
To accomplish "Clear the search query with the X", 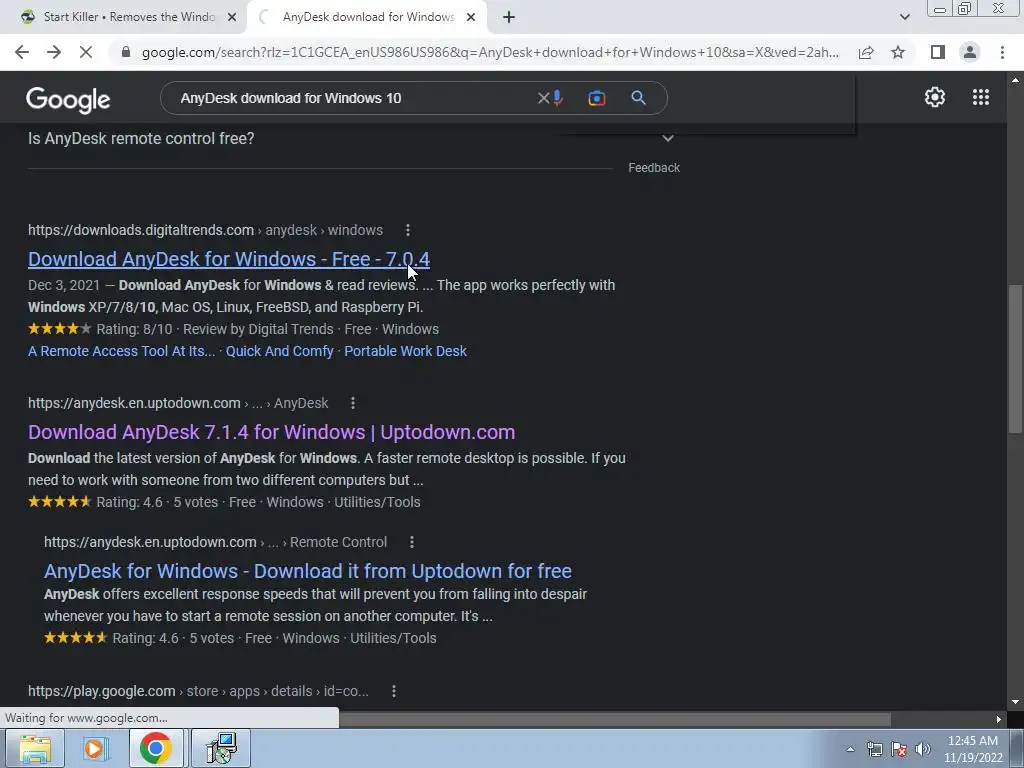I will pyautogui.click(x=543, y=98).
